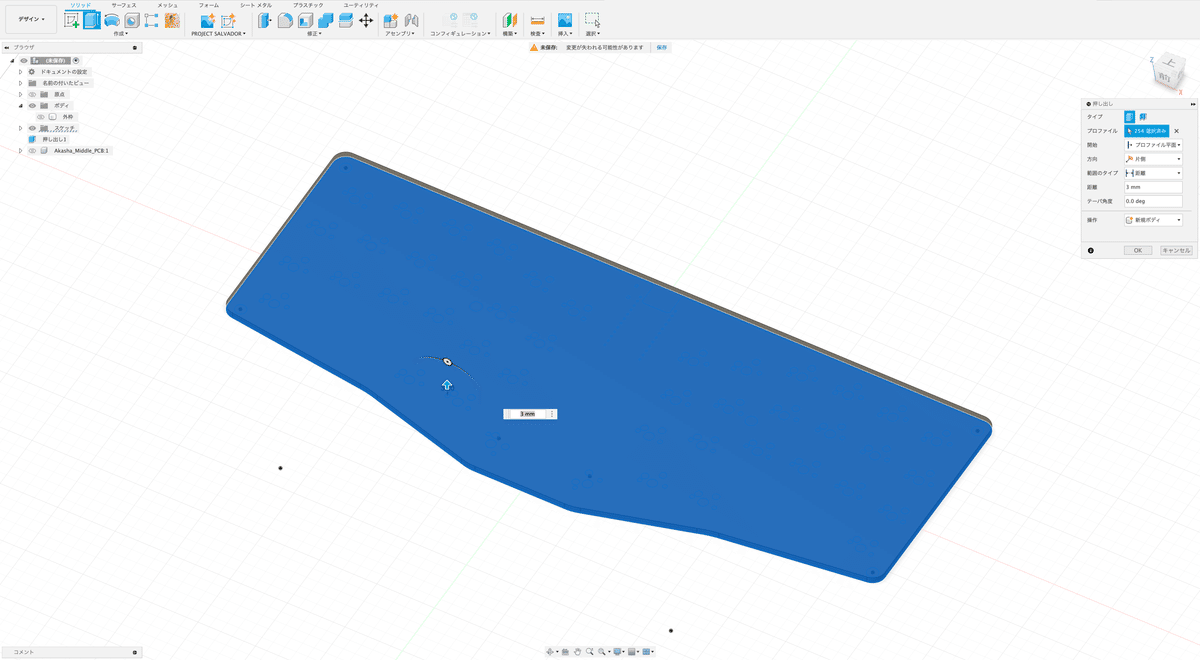This screenshot has height=660, width=1200.
Task: Select second PROJECT SALVADOR sketch icon
Action: pos(228,20)
